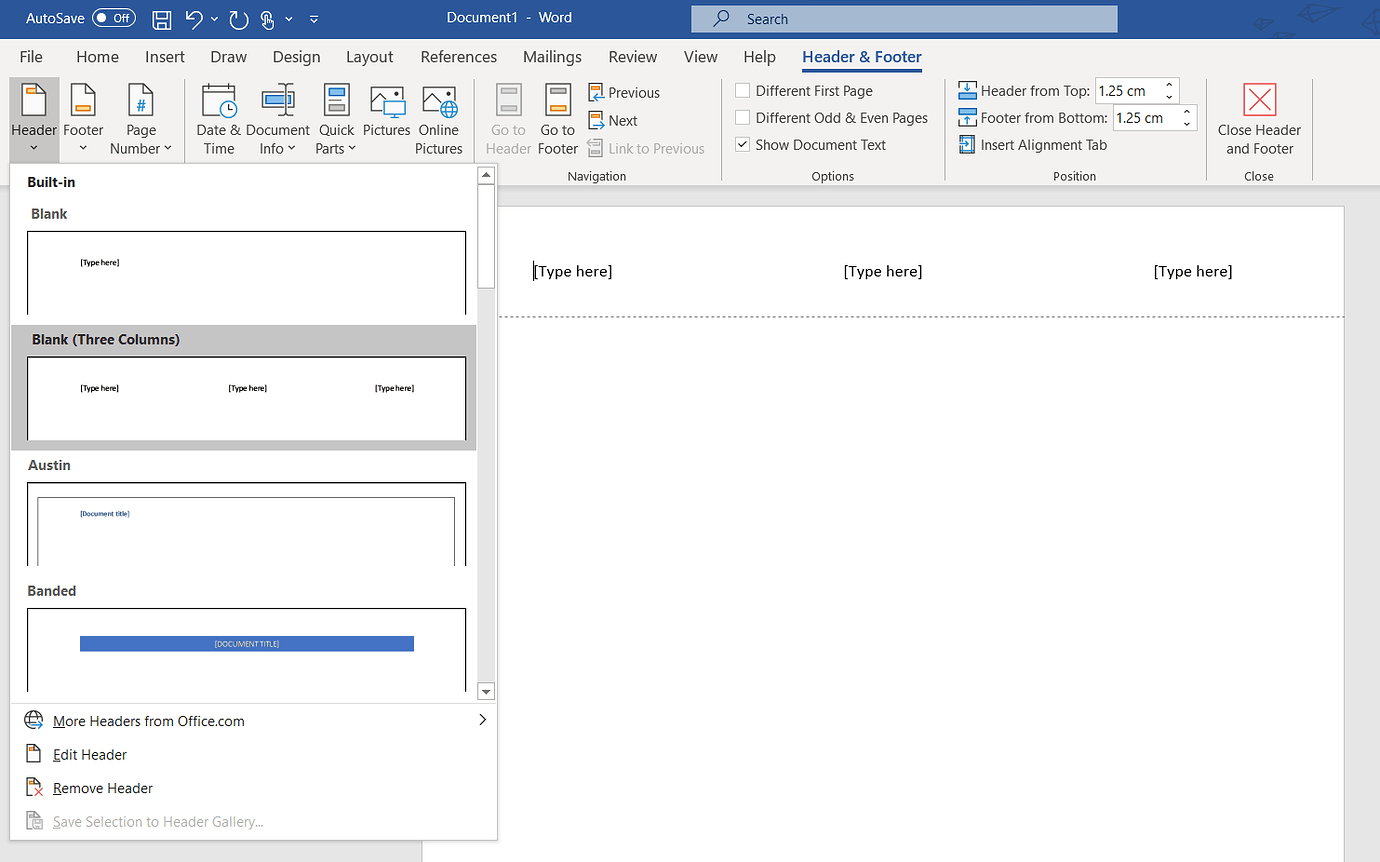Increase Header from Top spinner value
Viewport: 1380px width, 862px height.
tap(1169, 85)
